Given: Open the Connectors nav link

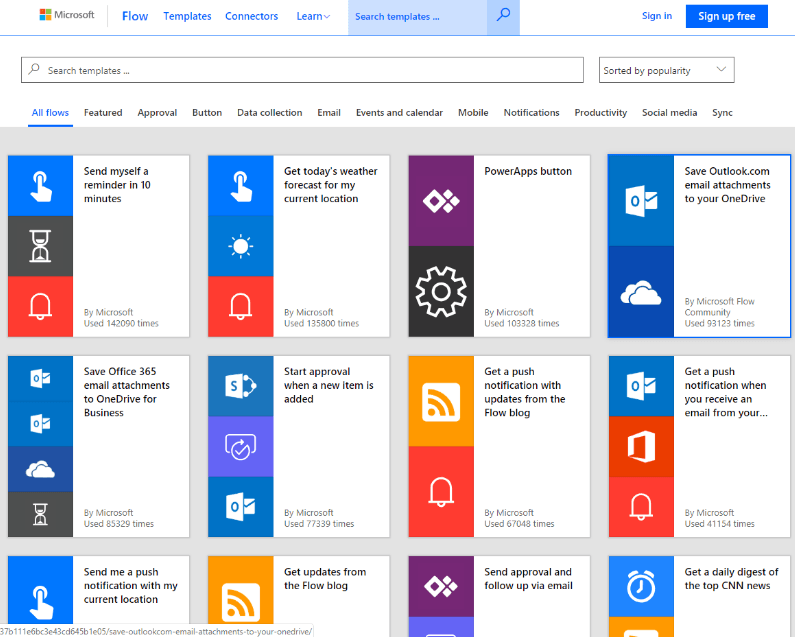Looking at the screenshot, I should point(251,16).
